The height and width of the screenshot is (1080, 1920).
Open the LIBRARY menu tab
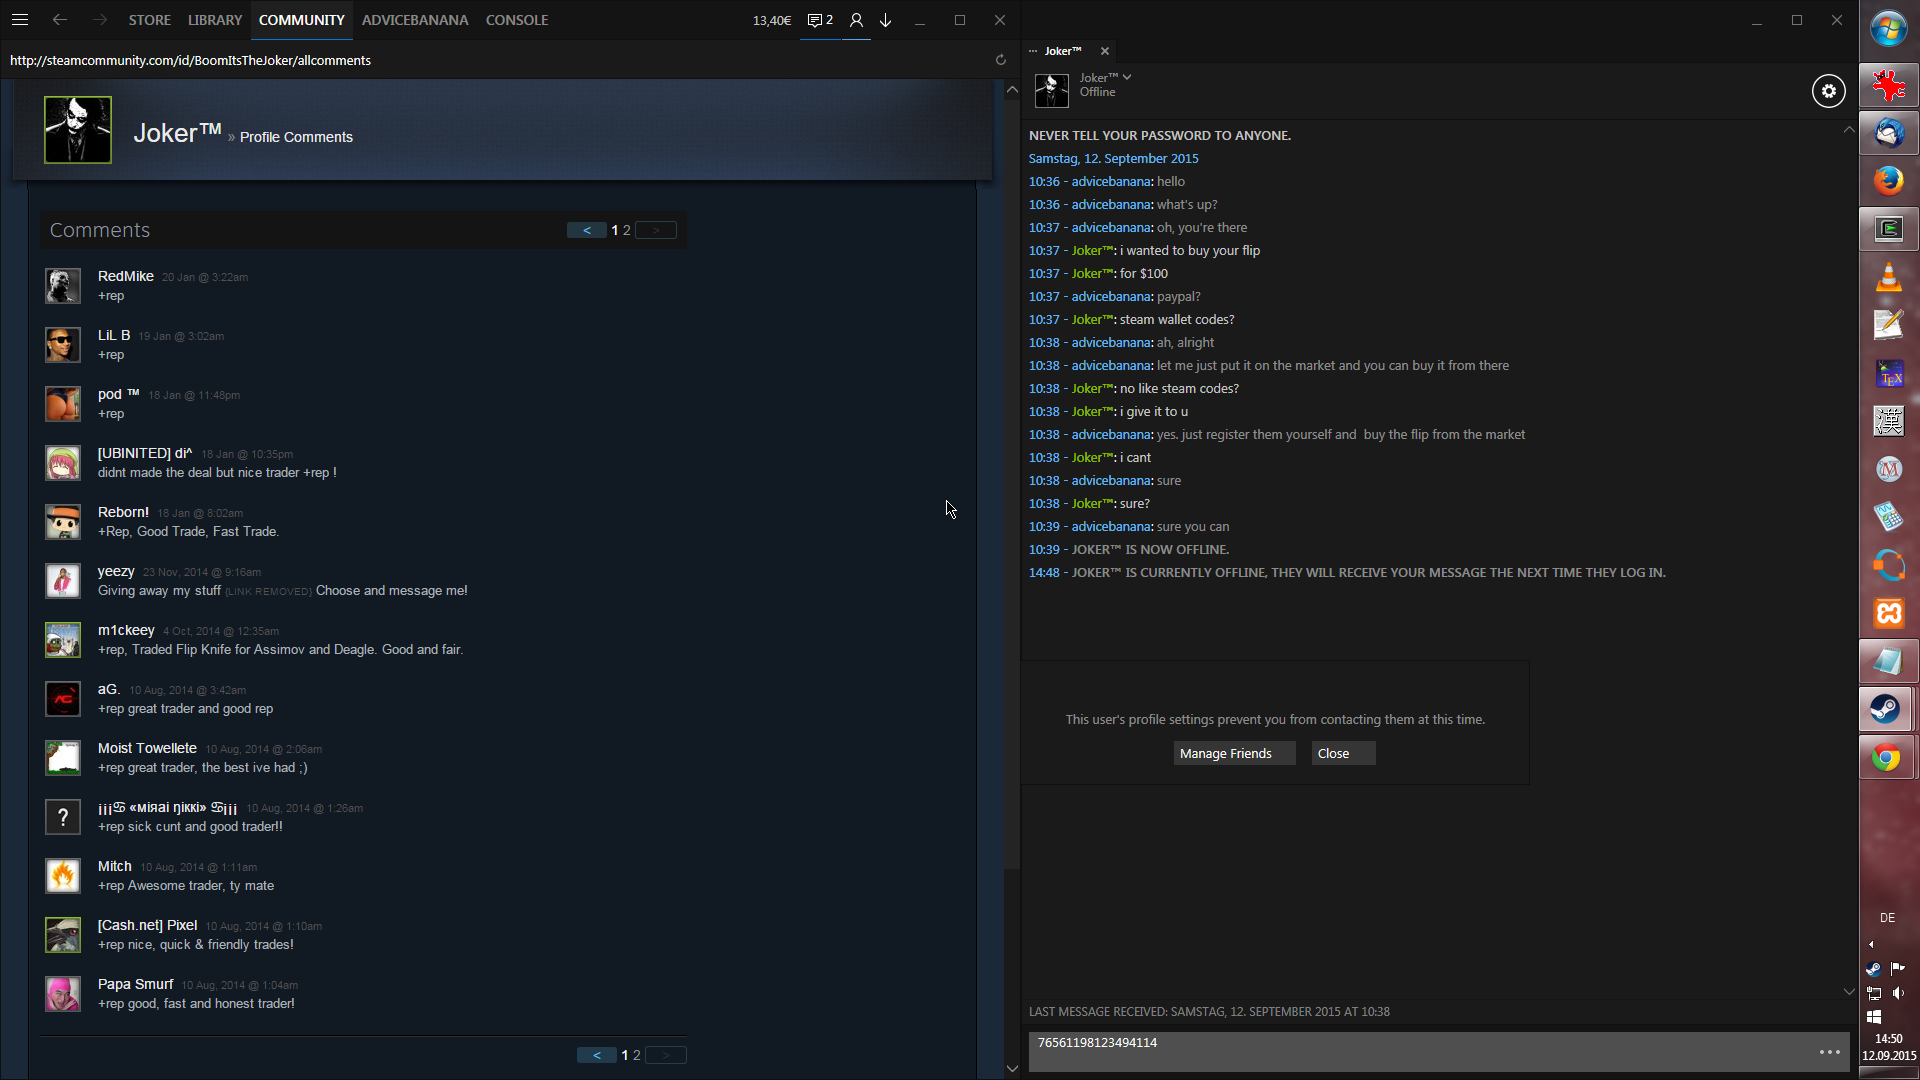click(215, 20)
